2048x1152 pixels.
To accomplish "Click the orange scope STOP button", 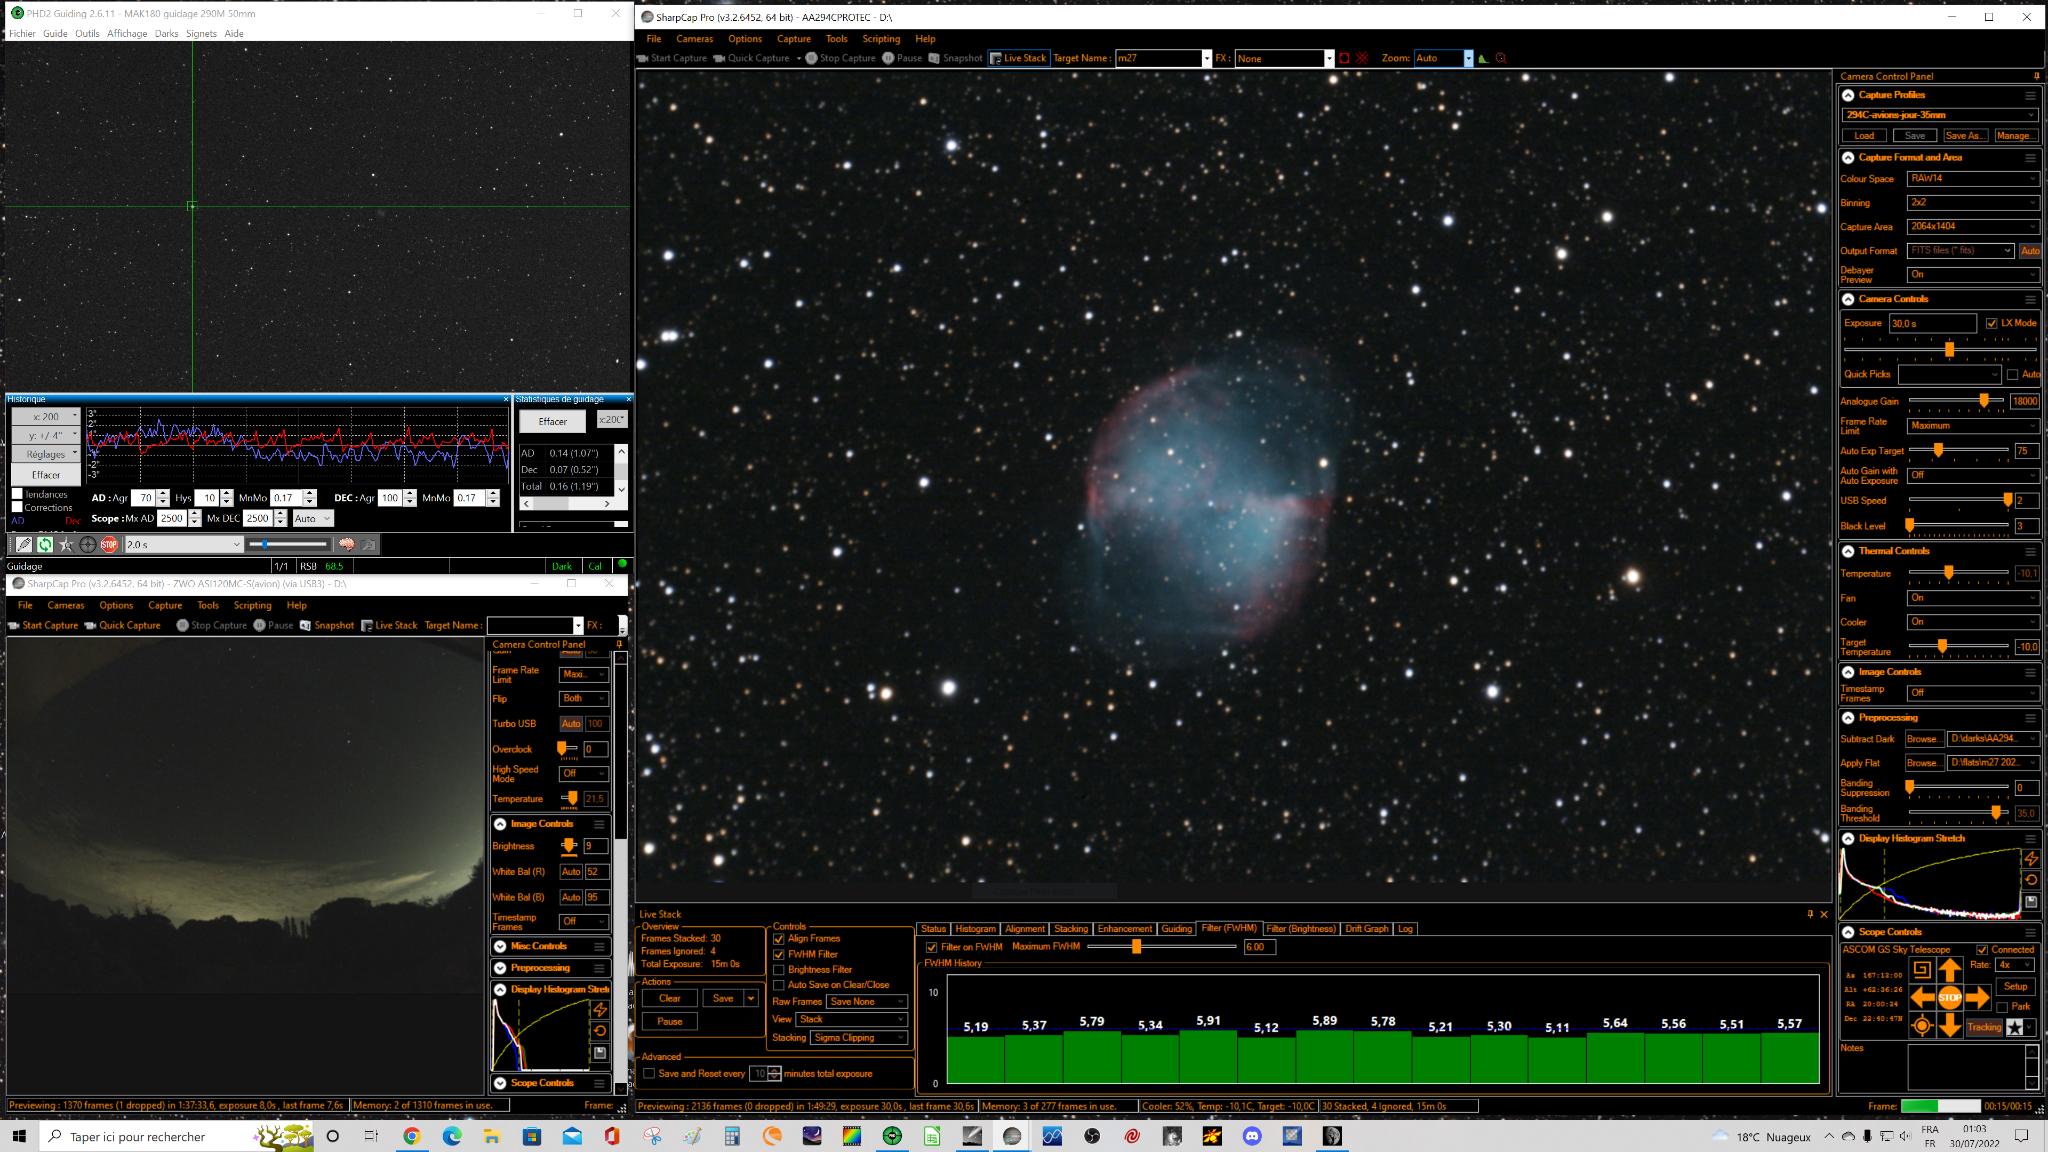I will (x=1950, y=997).
